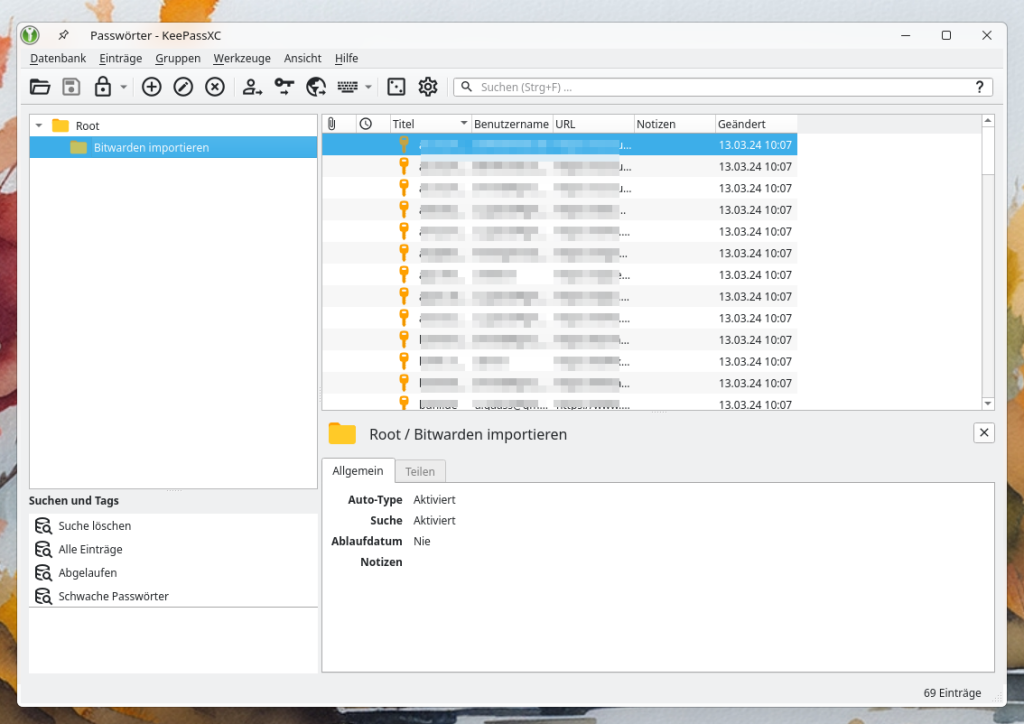This screenshot has height=724, width=1024.
Task: Perform Auto-Type with keyboard icon
Action: pos(347,87)
